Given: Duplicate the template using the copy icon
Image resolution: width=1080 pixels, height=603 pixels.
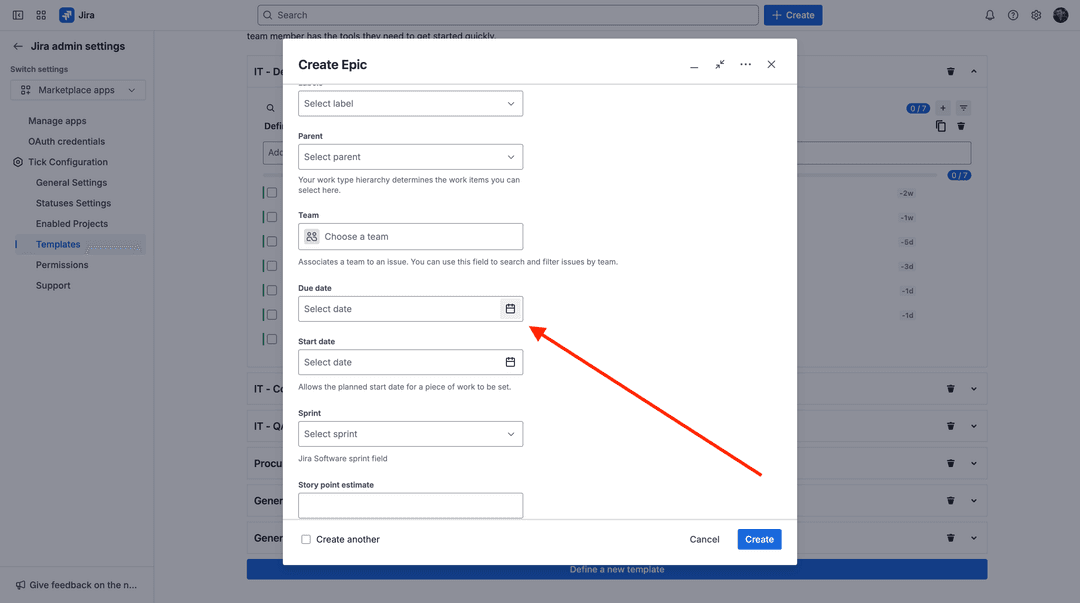Looking at the screenshot, I should 940,126.
